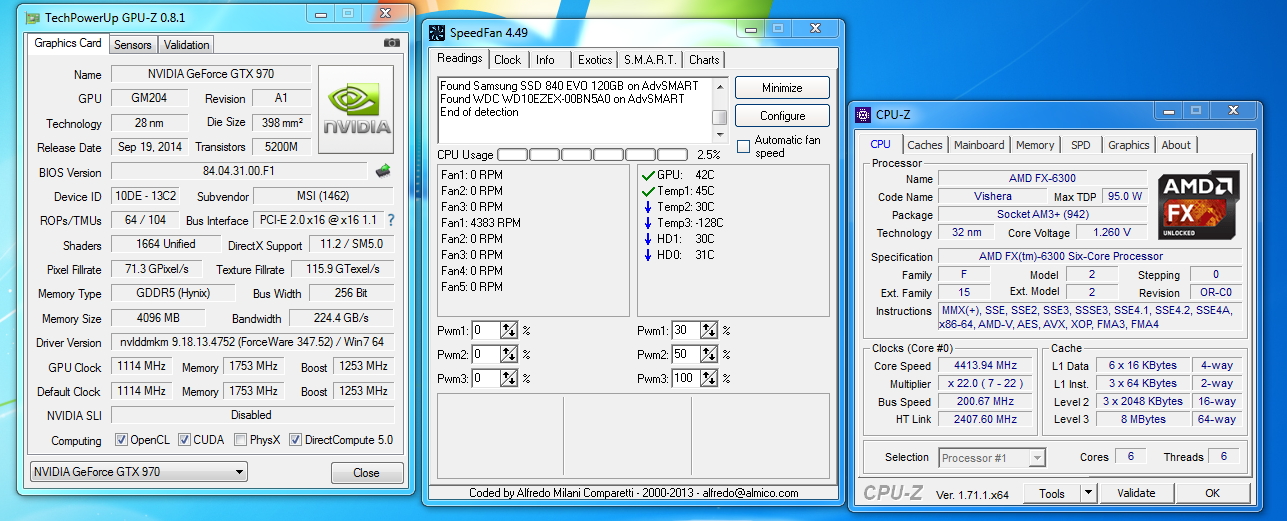Click the Configure button in SpeedFan

782,116
